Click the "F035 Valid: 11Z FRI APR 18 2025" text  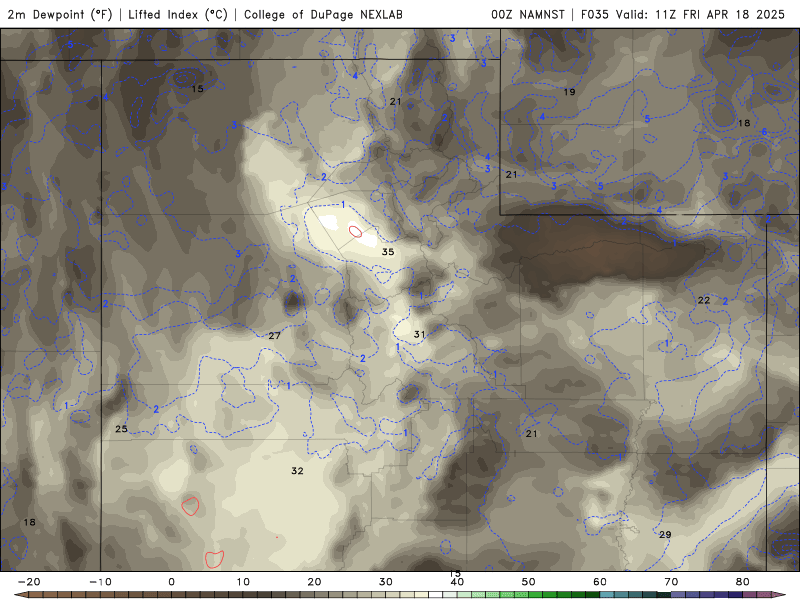coord(683,14)
